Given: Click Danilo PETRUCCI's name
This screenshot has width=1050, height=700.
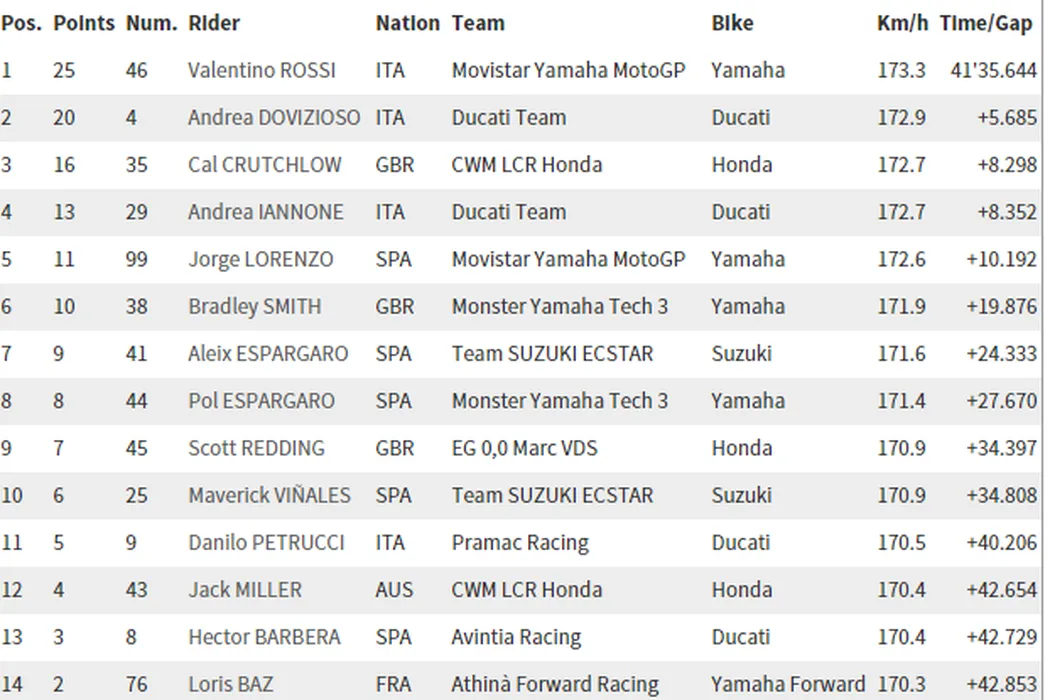Looking at the screenshot, I should point(266,542).
